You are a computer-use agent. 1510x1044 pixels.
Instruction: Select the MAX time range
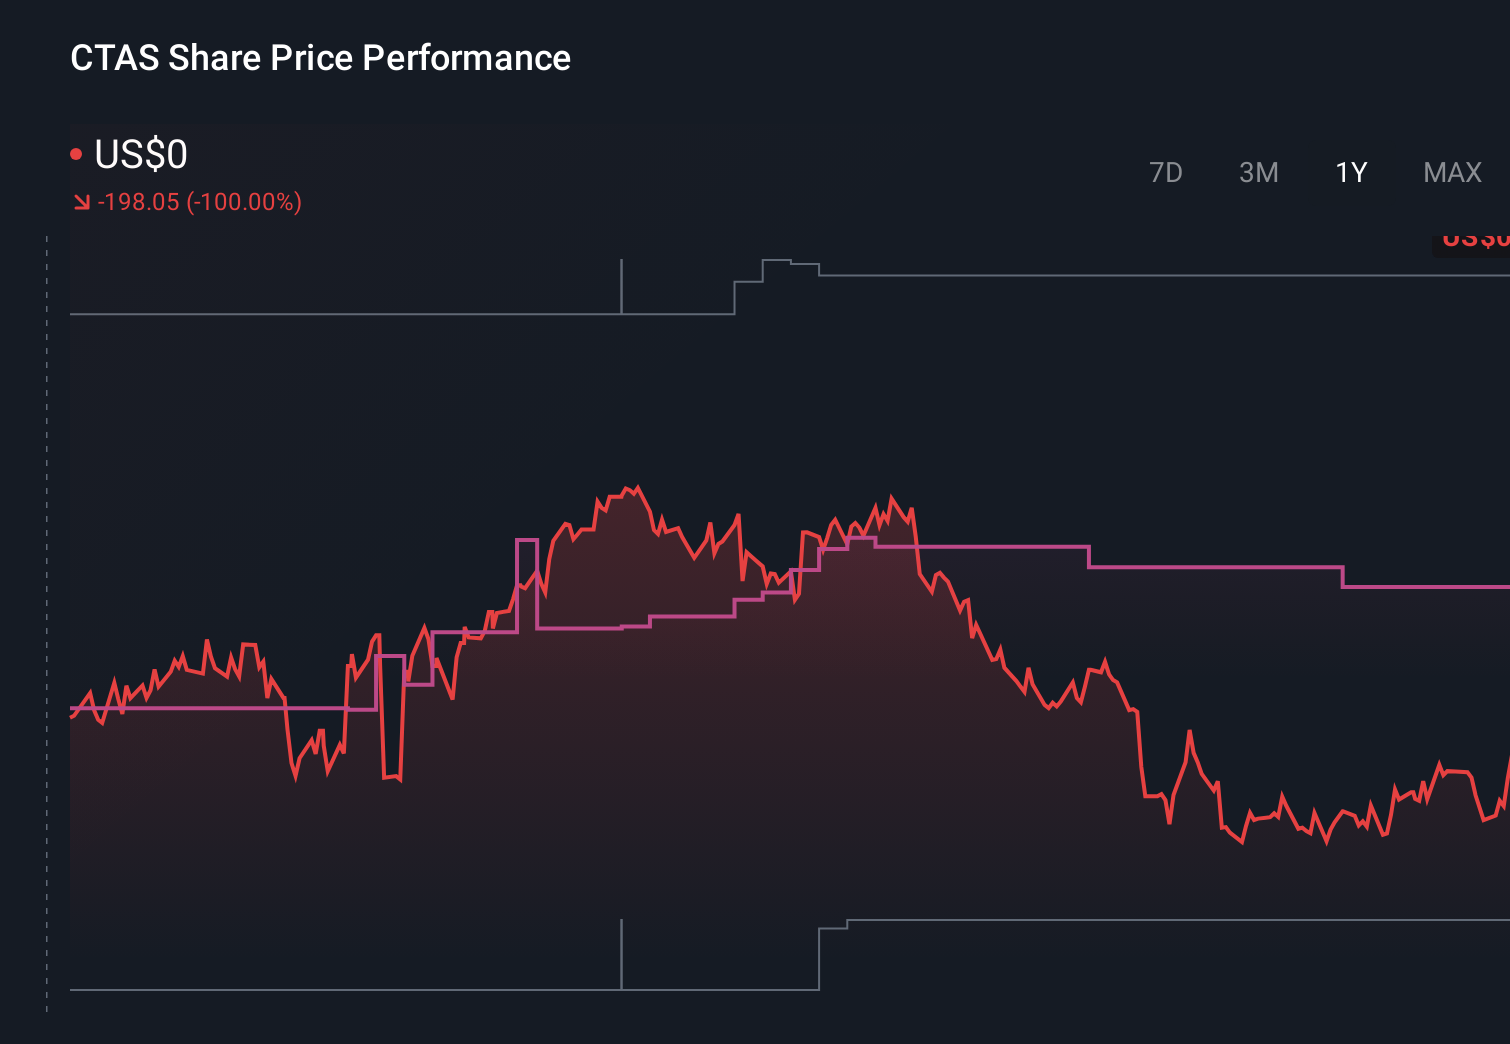[1451, 172]
